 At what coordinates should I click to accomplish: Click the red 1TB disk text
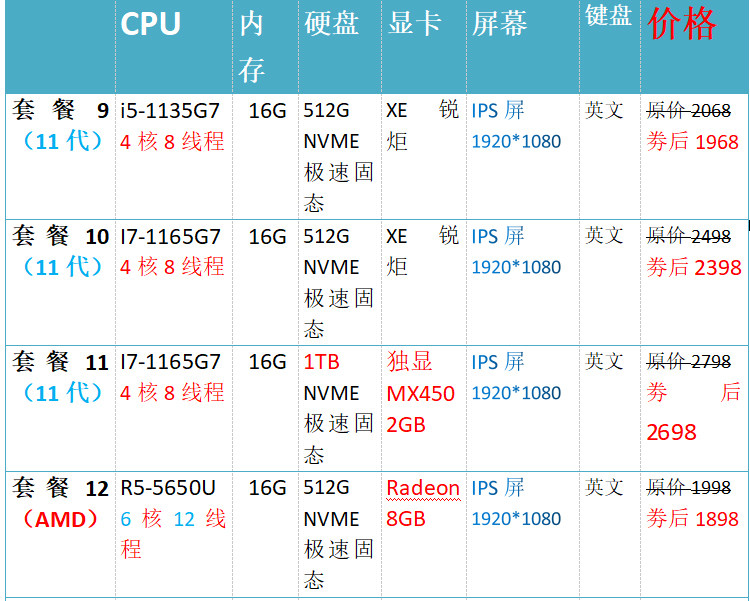coord(321,362)
